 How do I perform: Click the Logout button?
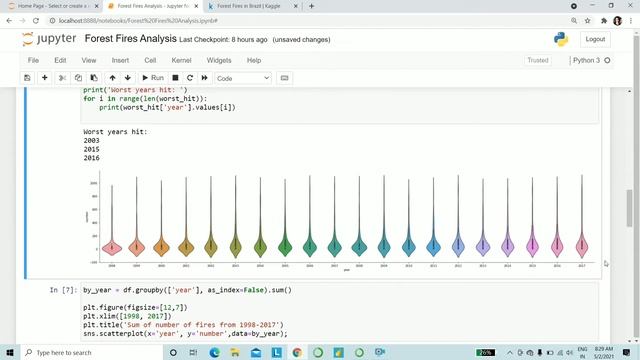pos(595,39)
